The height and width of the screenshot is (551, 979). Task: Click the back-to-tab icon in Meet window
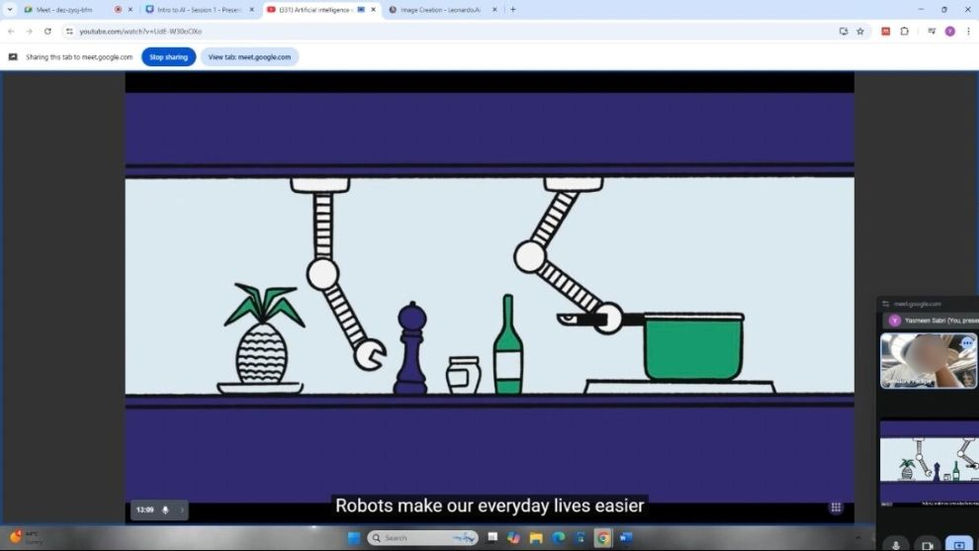coord(885,304)
